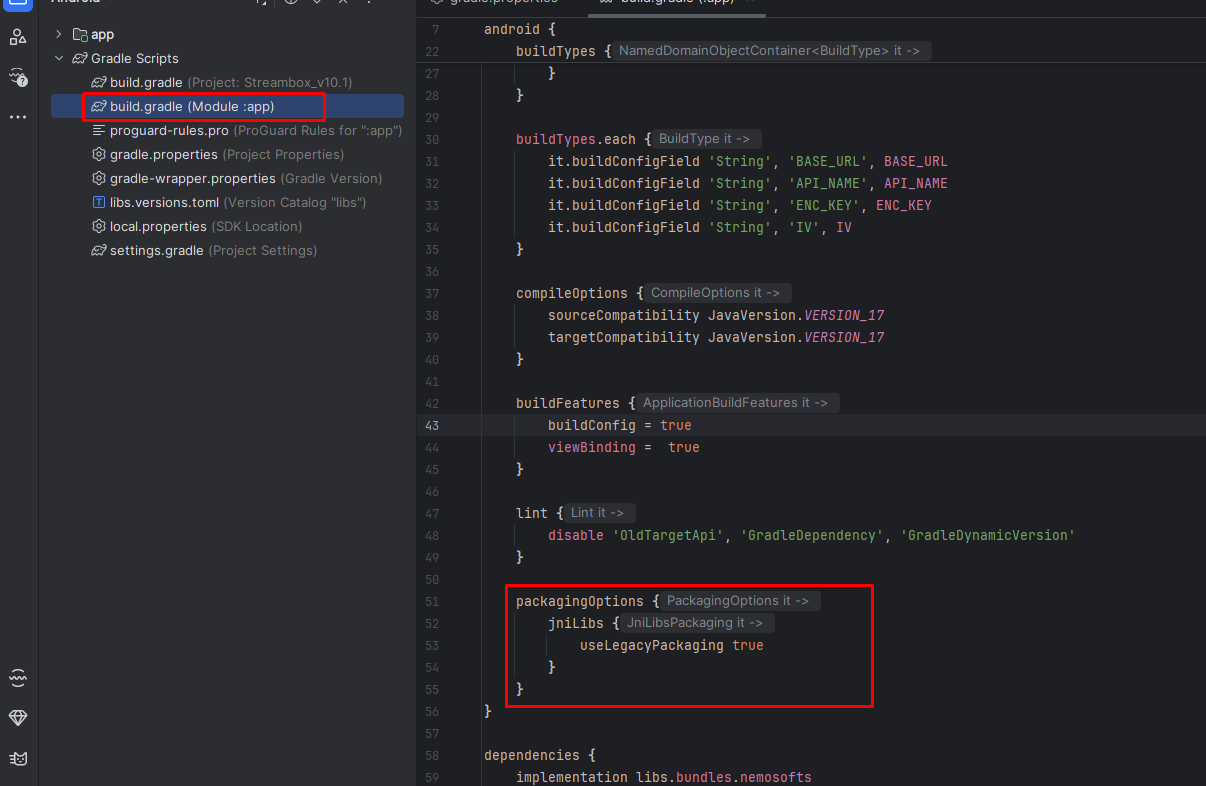Click 'GradleDynamicVersion' string
Screen dimensions: 1206x786
[x=988, y=535]
